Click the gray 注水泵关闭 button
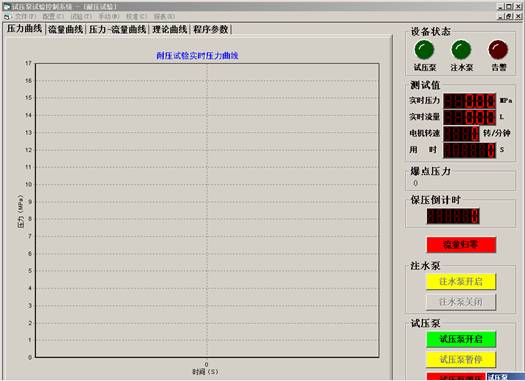 tap(461, 302)
